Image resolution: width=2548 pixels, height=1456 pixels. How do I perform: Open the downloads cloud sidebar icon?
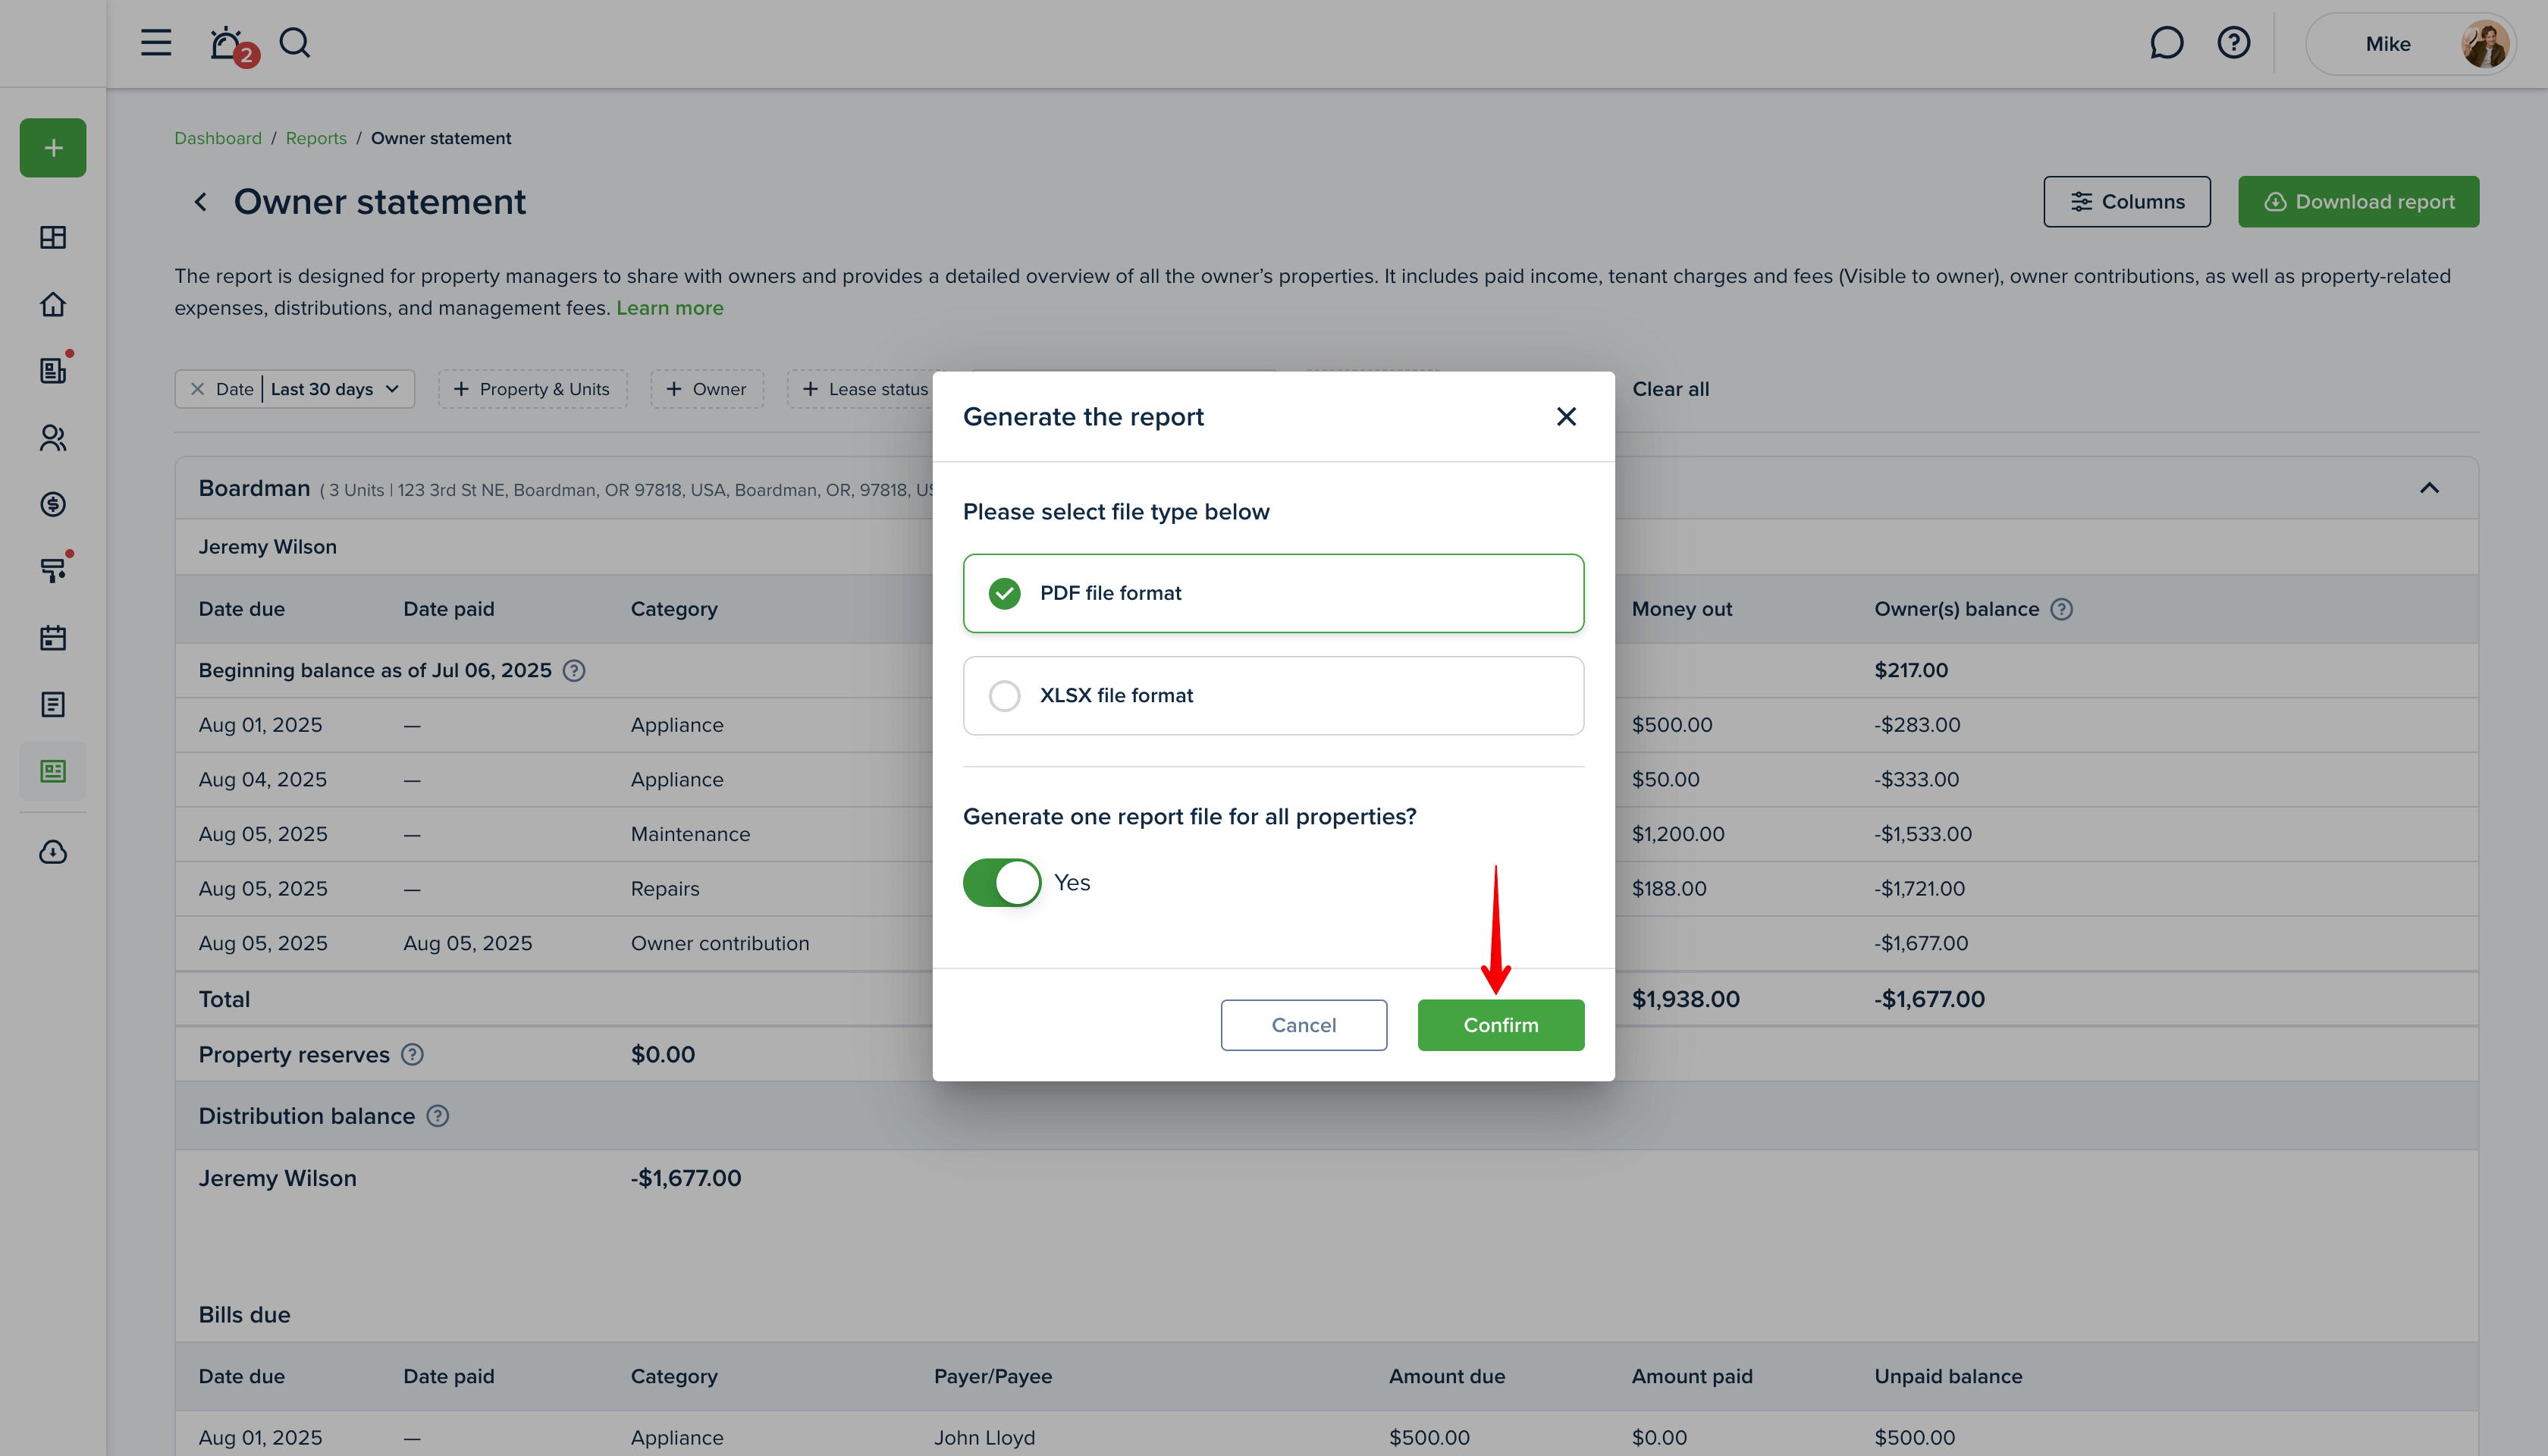53,852
